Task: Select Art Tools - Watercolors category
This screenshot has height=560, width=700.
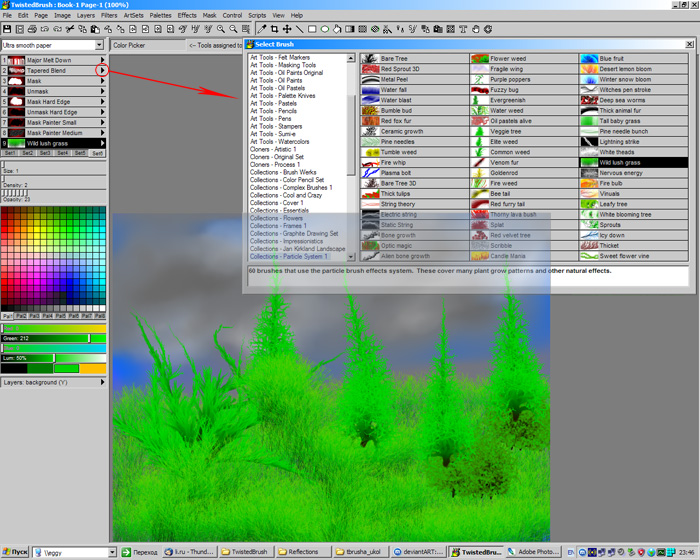Action: click(x=279, y=142)
